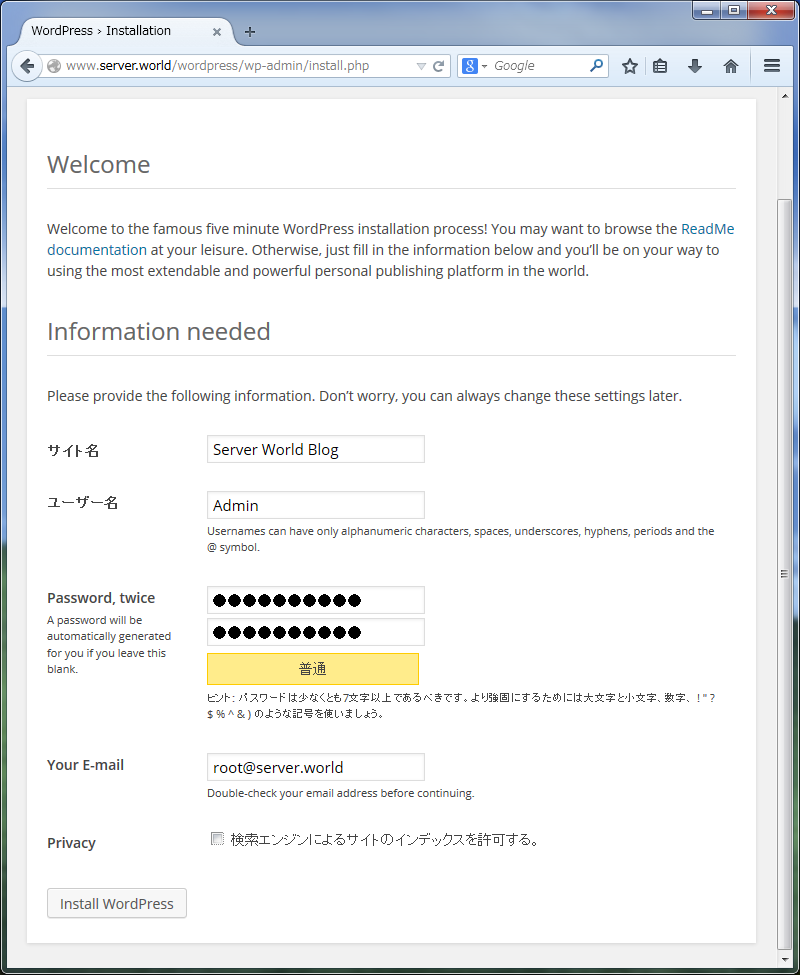Click the globe site identity icon

[54, 66]
